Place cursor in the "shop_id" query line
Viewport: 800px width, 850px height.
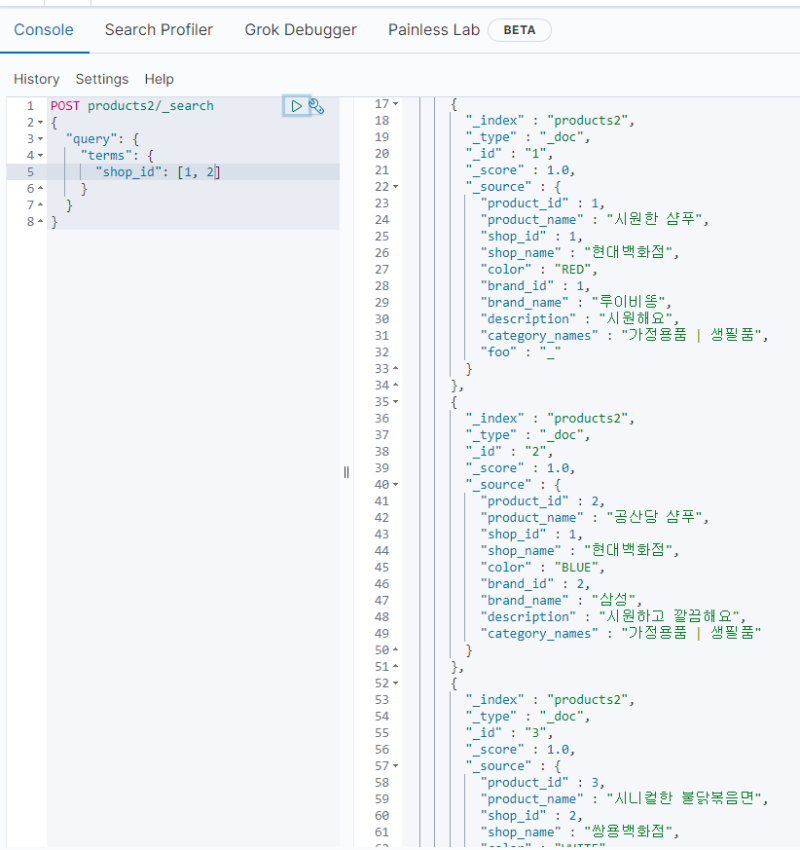(160, 172)
